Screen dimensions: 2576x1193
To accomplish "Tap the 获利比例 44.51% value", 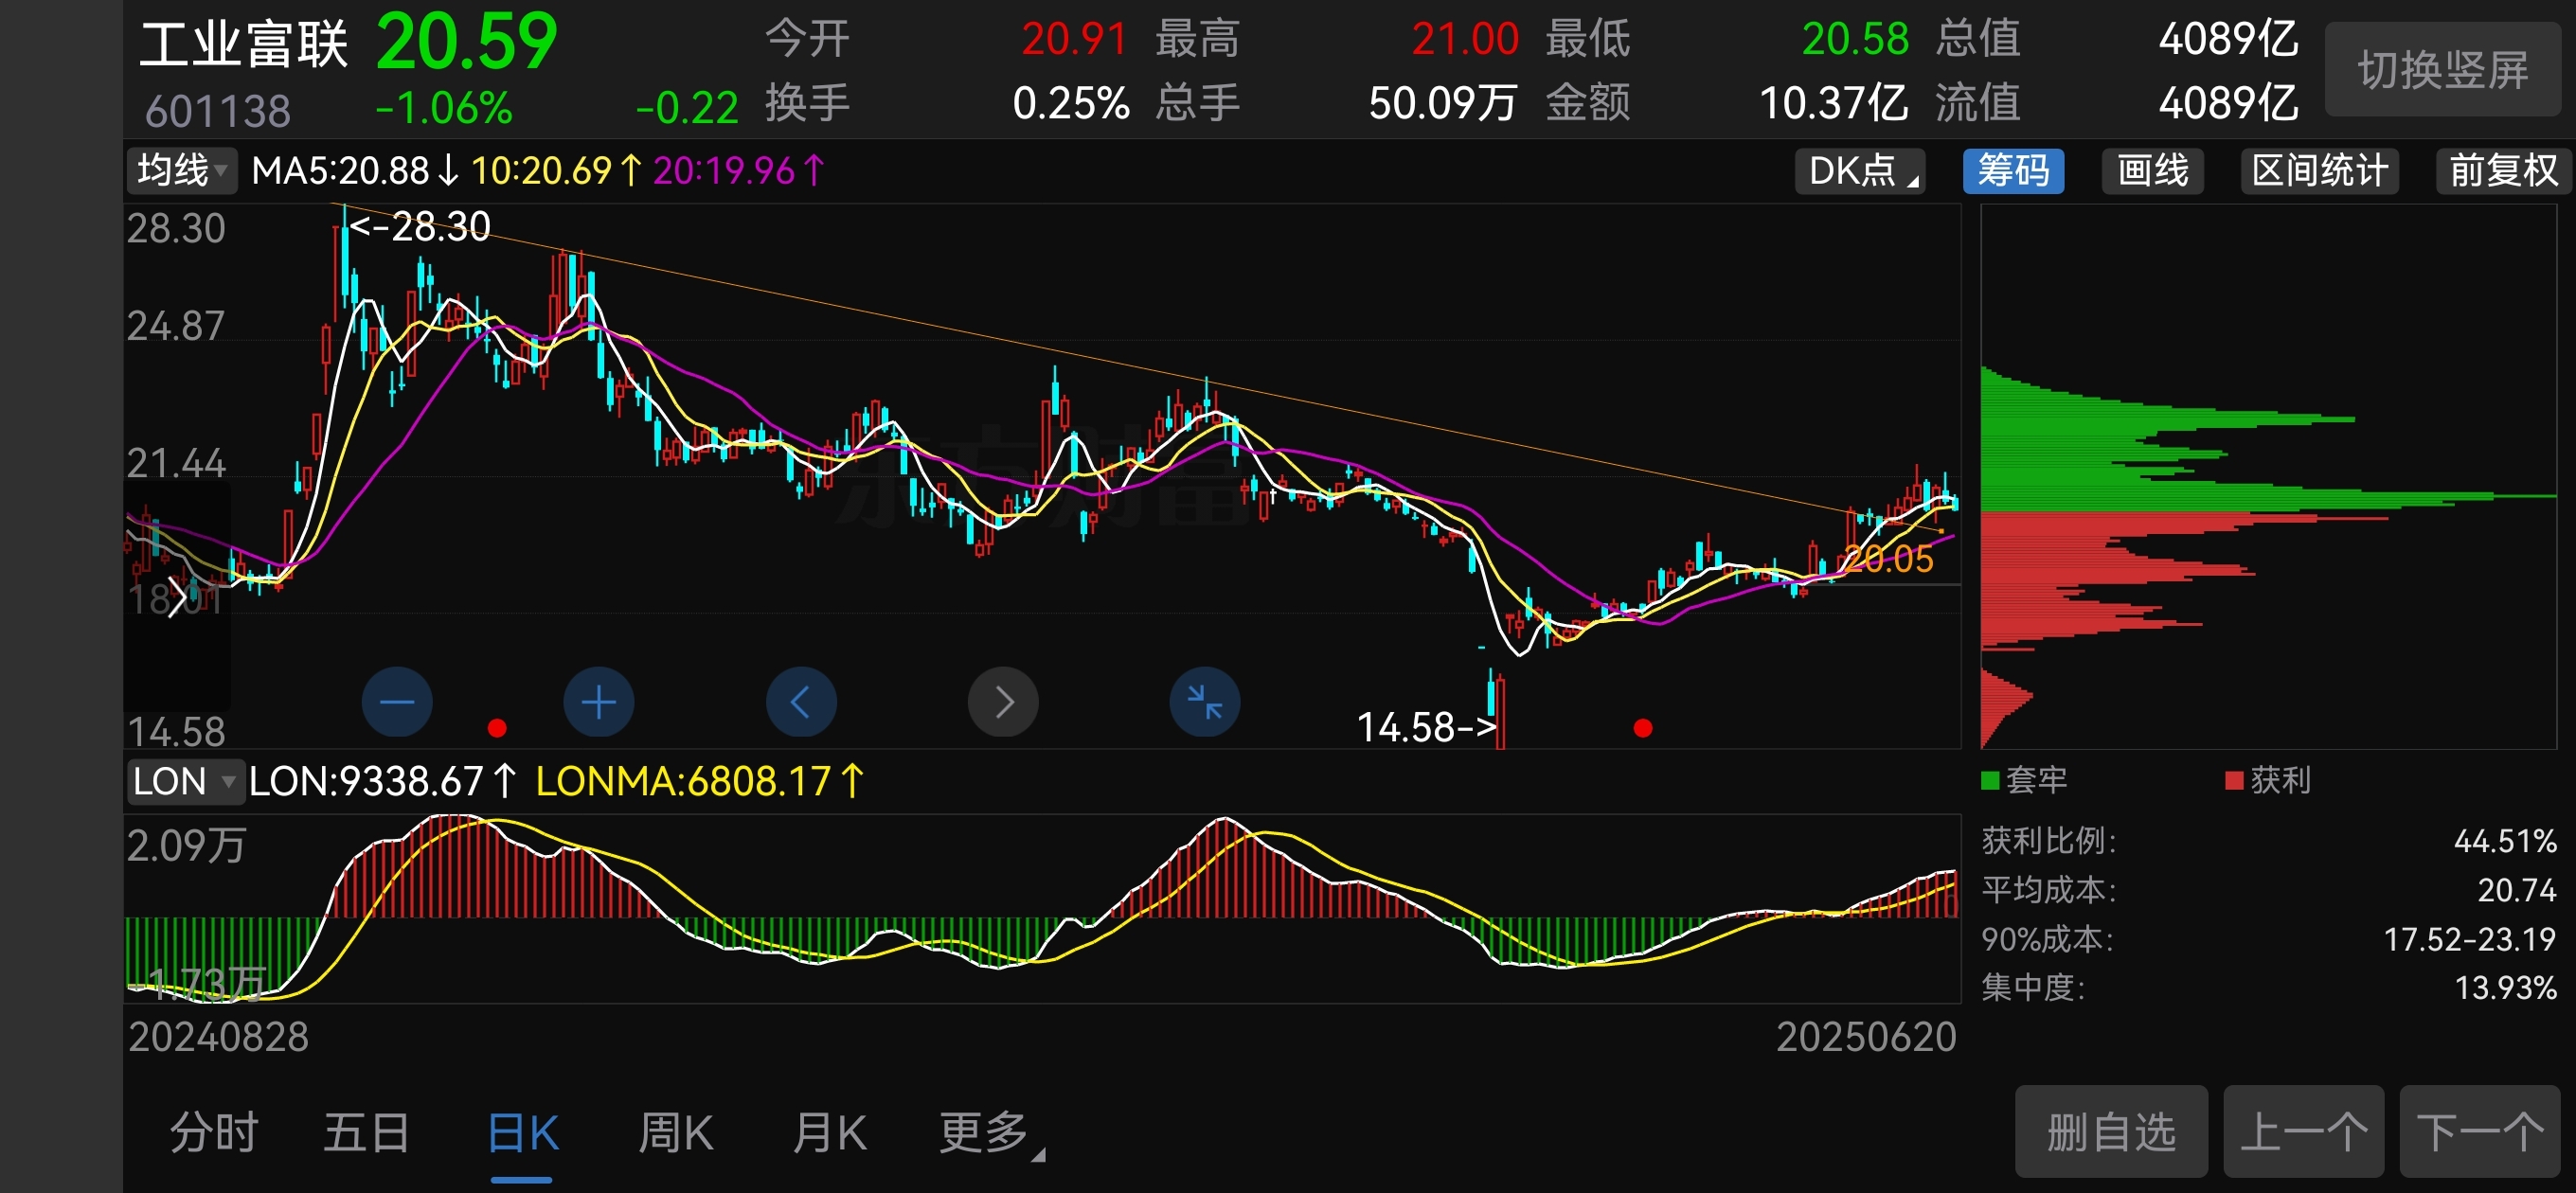I will [x=2505, y=841].
